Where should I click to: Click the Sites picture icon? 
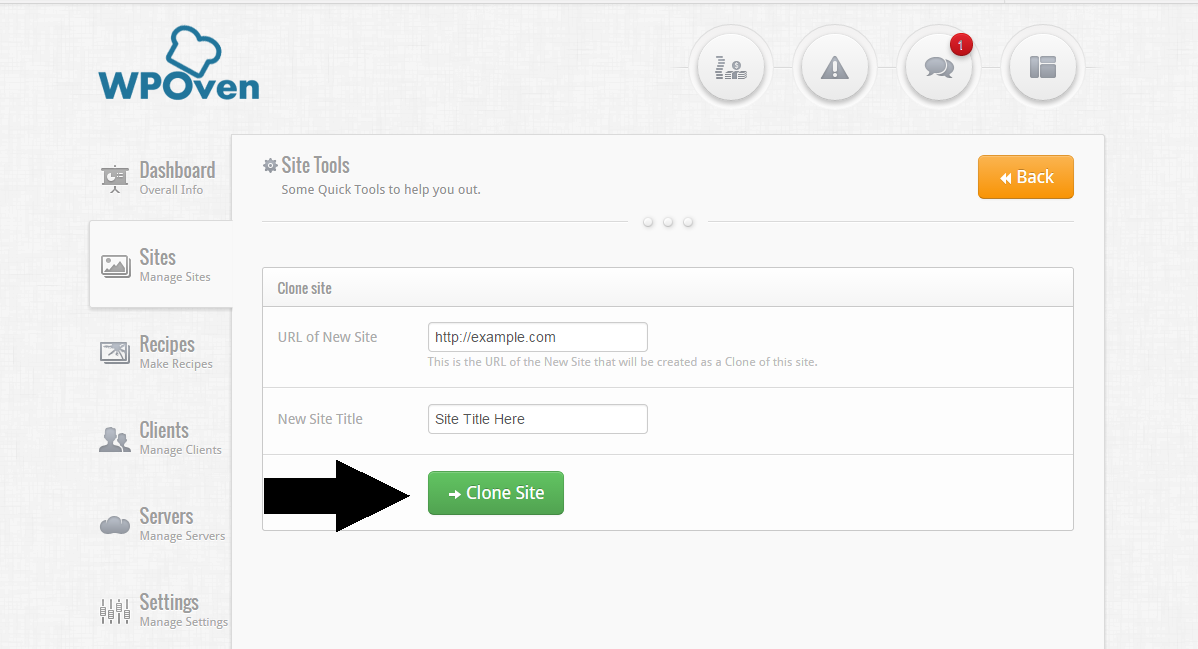[115, 266]
